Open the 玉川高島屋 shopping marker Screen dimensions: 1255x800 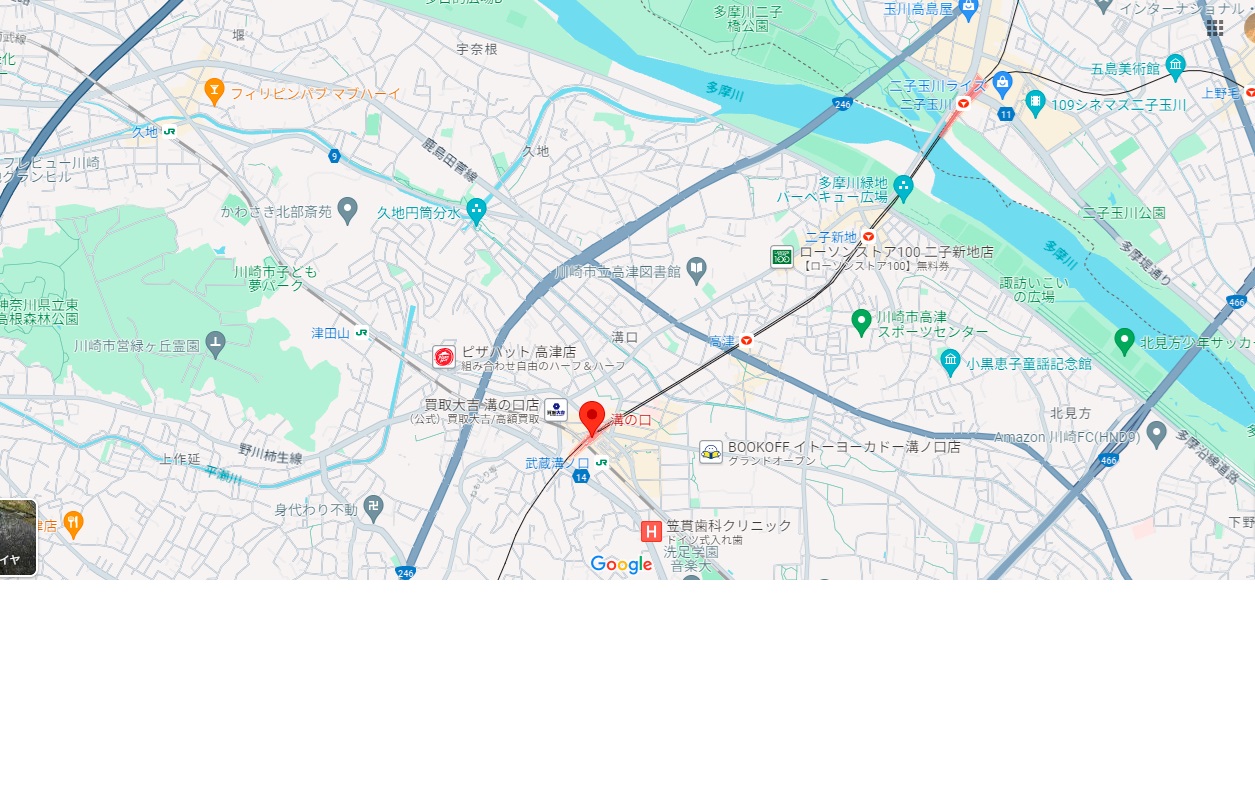click(968, 10)
